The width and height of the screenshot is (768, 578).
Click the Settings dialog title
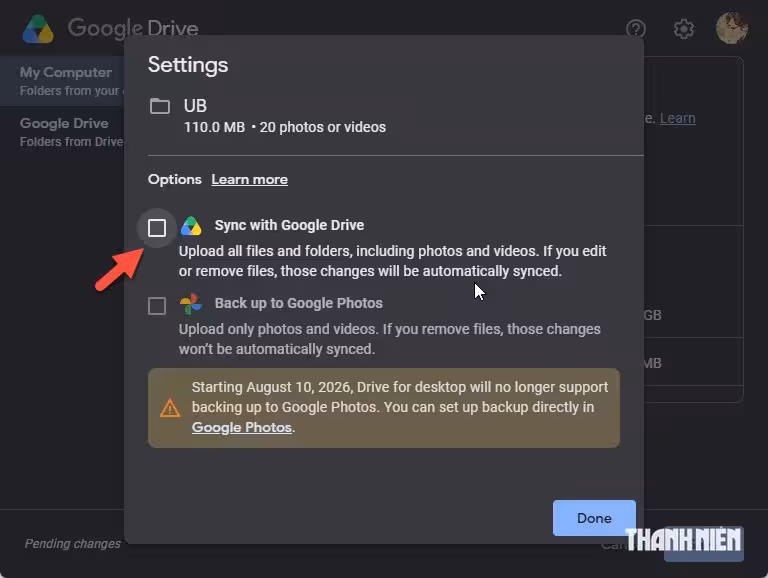click(x=188, y=65)
